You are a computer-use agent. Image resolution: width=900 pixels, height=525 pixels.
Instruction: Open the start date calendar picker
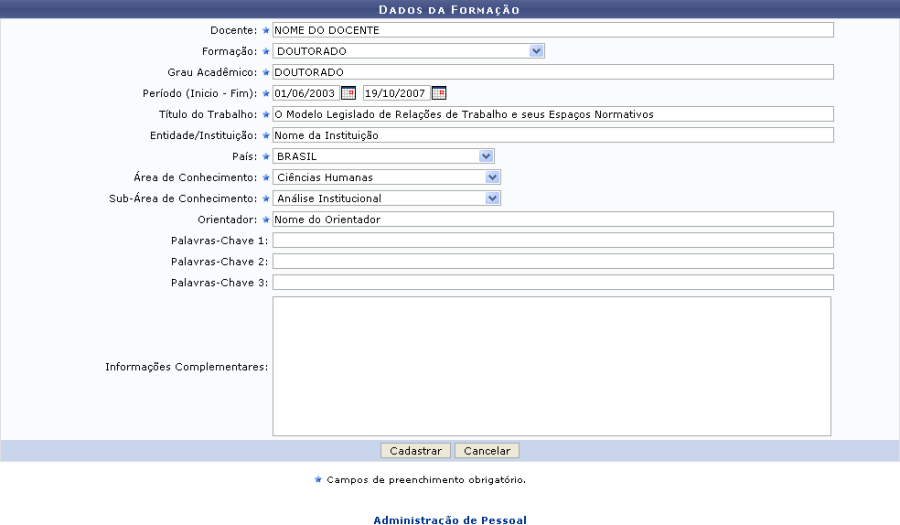[348, 93]
